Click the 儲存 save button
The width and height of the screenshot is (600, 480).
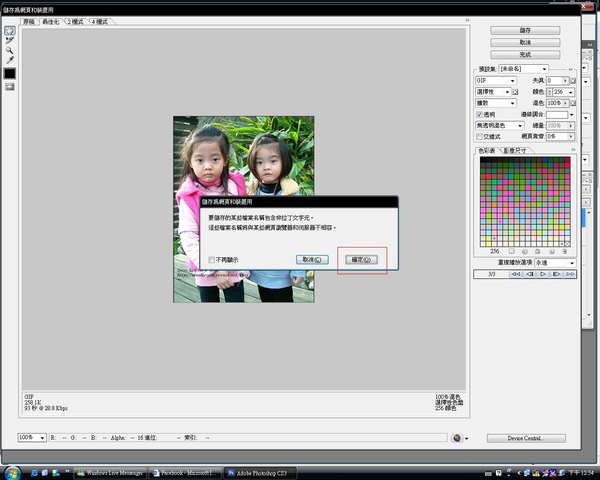coord(525,30)
